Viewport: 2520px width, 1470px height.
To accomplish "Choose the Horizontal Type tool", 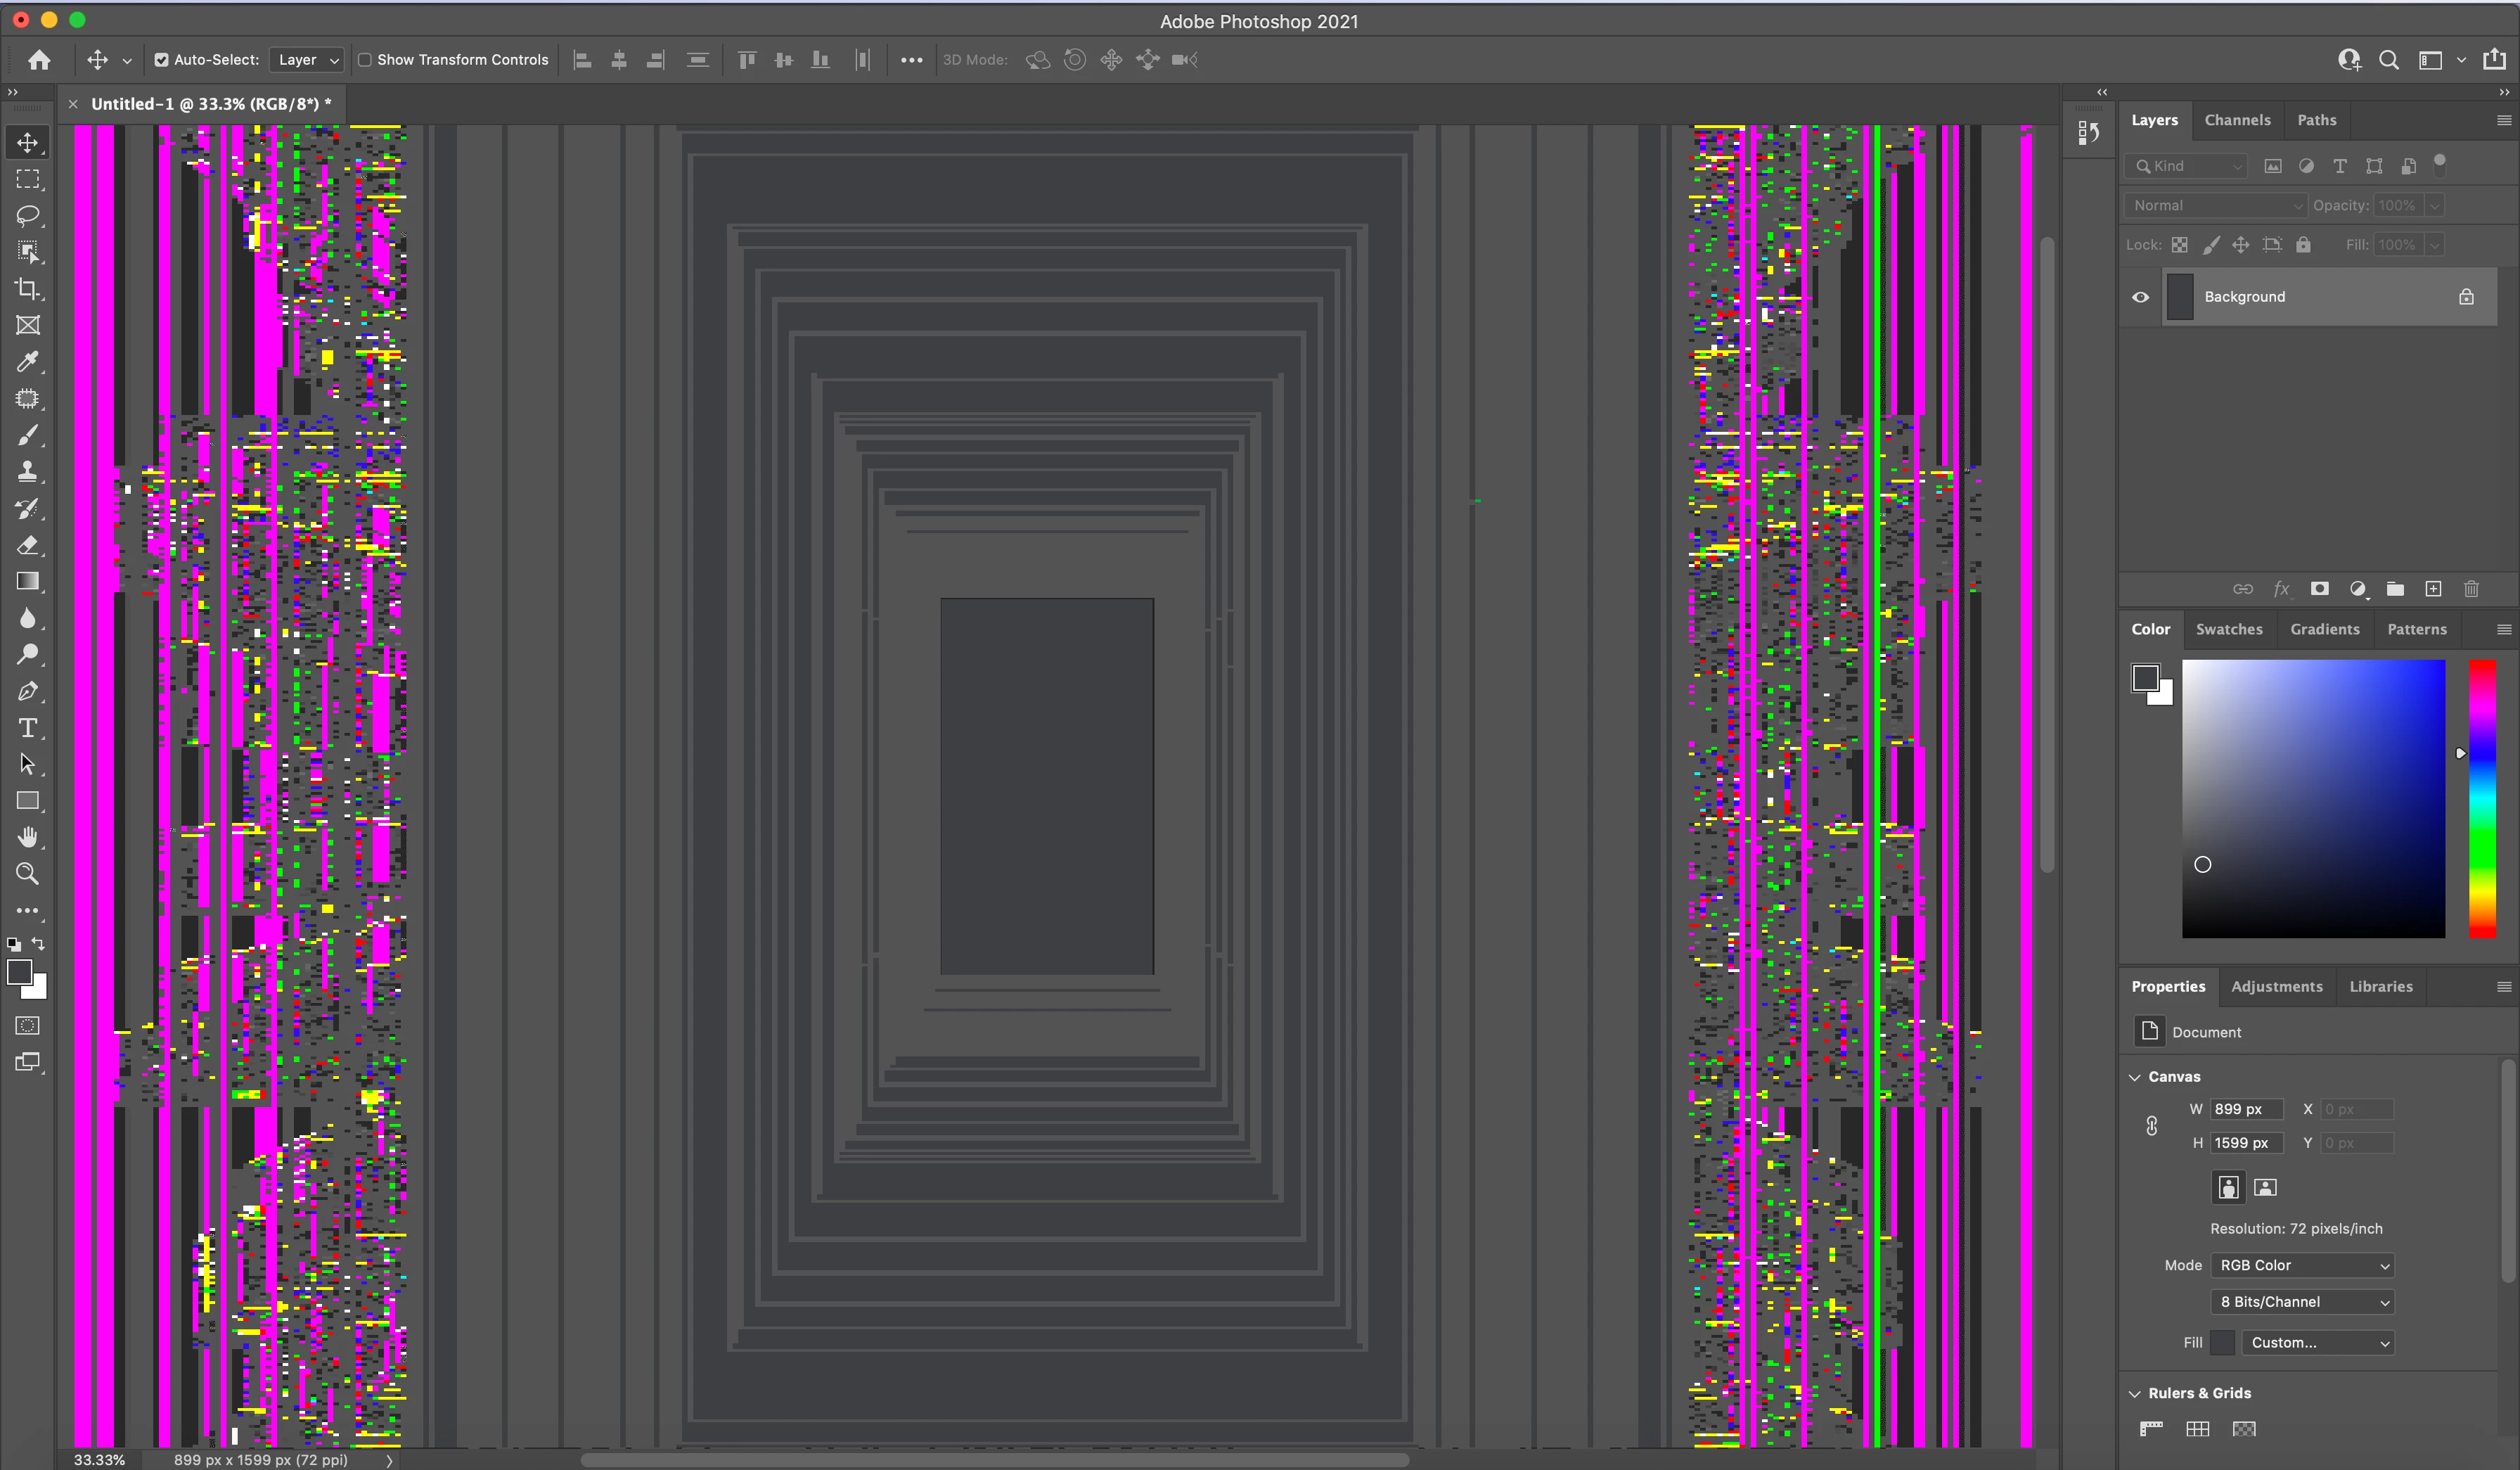I will [27, 728].
